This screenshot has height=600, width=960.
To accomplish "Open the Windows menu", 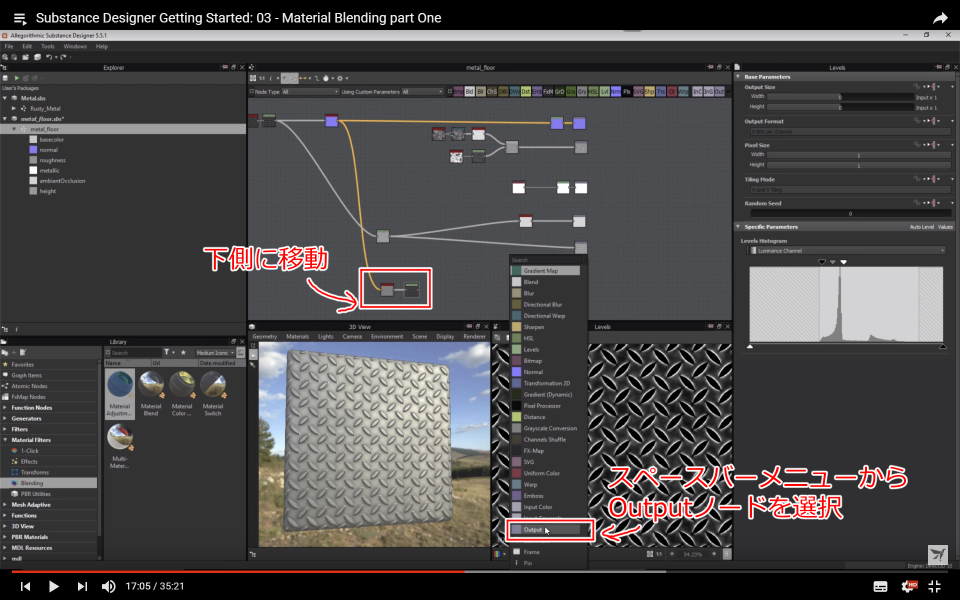I will 75,47.
